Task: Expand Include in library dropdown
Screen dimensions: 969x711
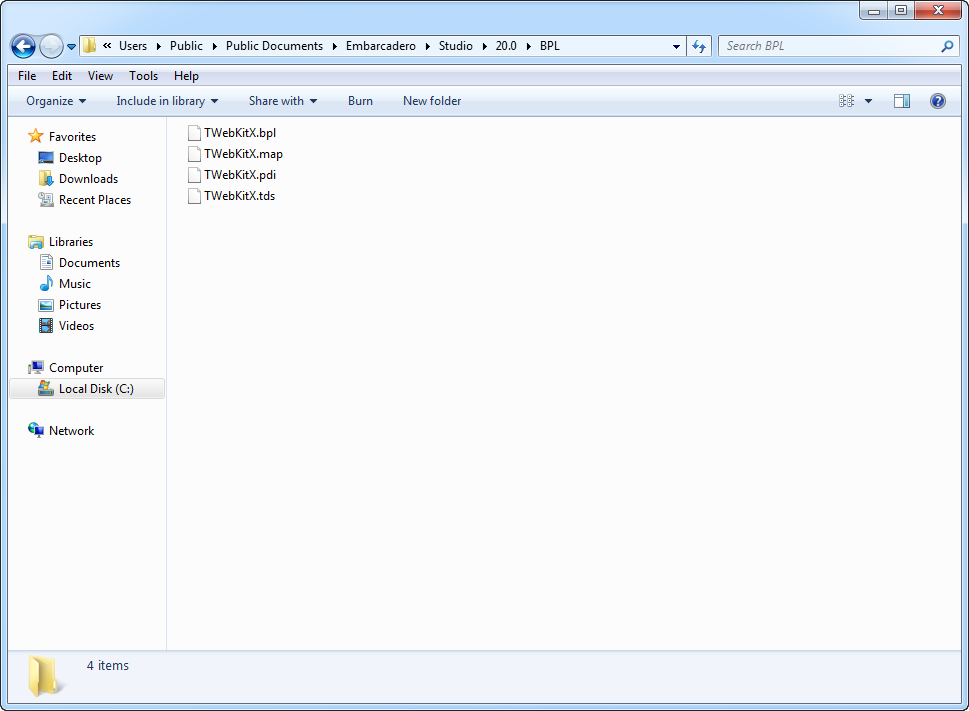Action: coord(167,101)
